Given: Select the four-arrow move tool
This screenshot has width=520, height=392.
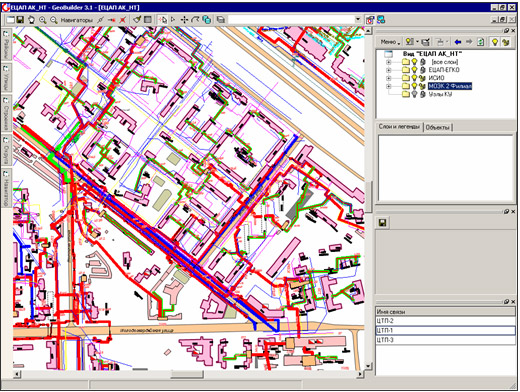Looking at the screenshot, I should 184,20.
